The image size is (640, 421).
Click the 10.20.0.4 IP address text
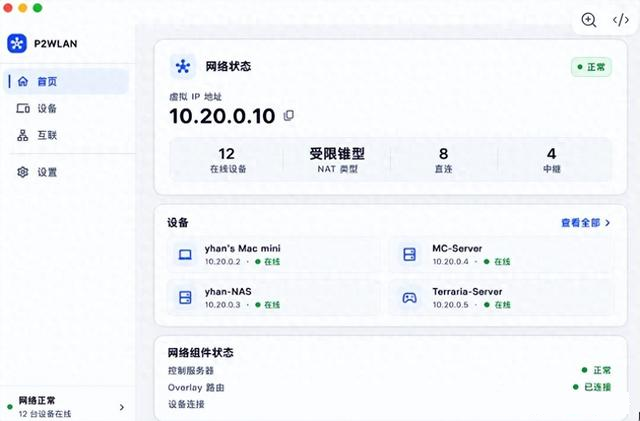click(x=451, y=262)
